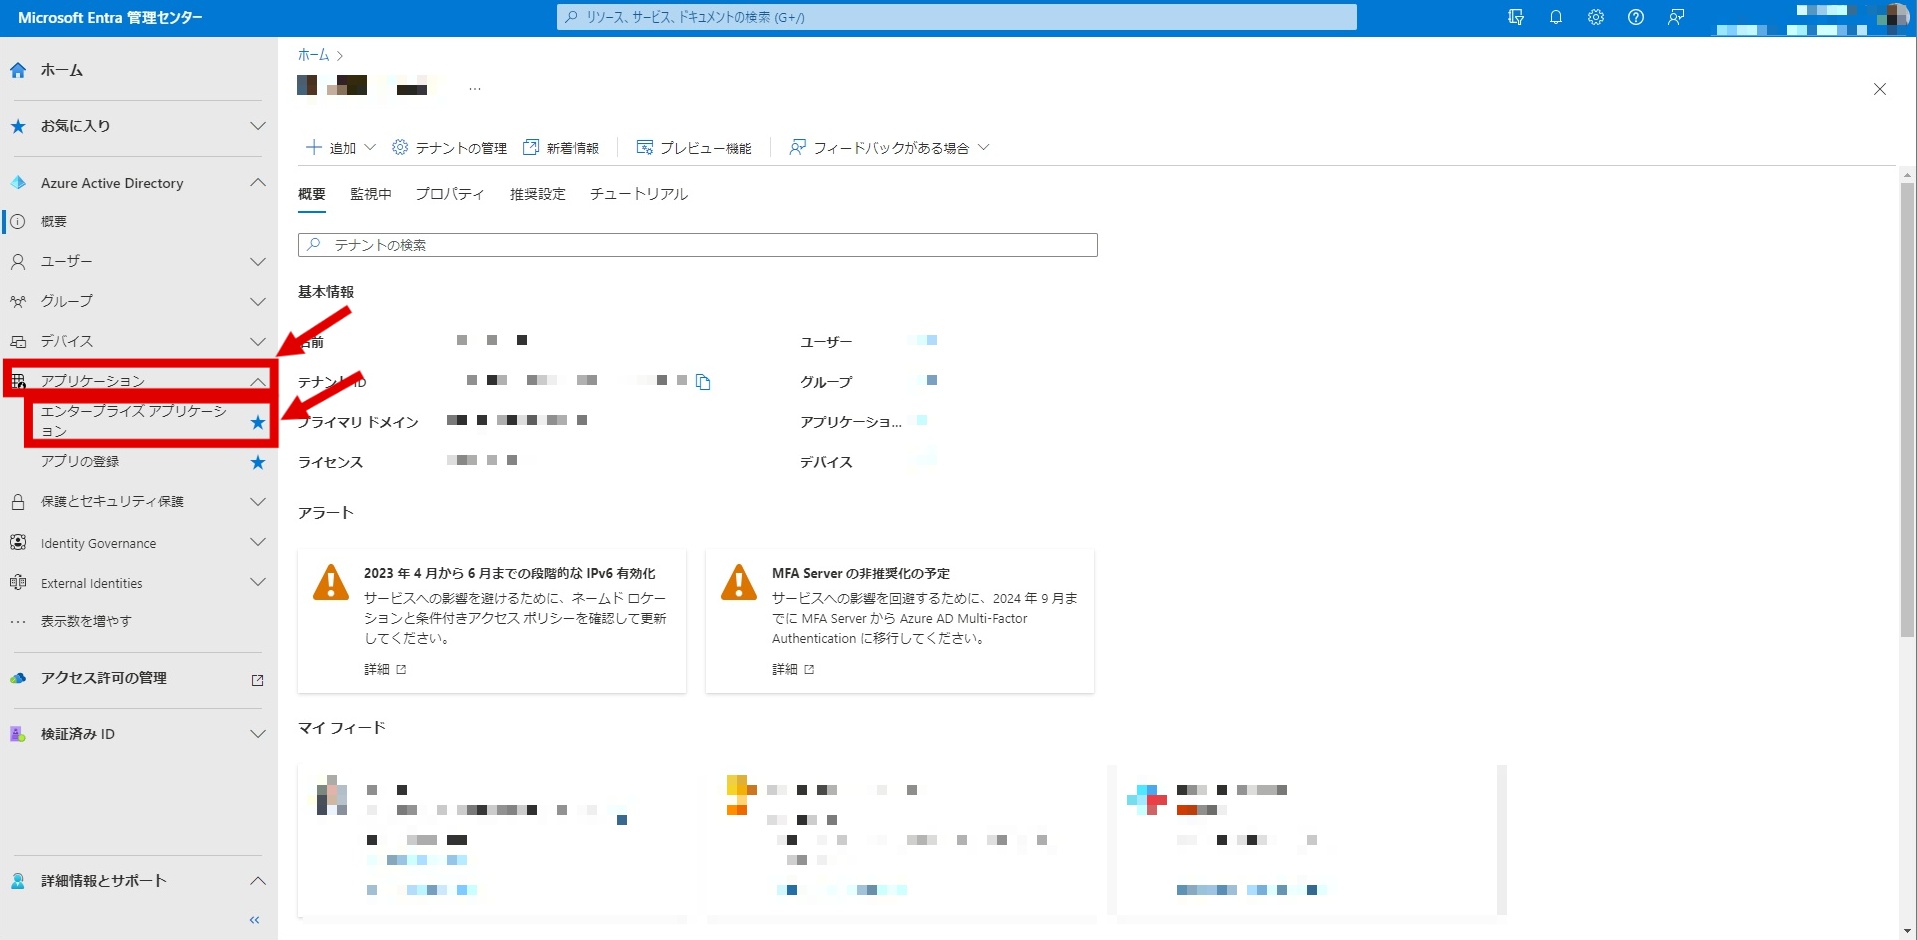Click the more options ellipsis beside title
This screenshot has height=940, width=1917.
[x=475, y=88]
